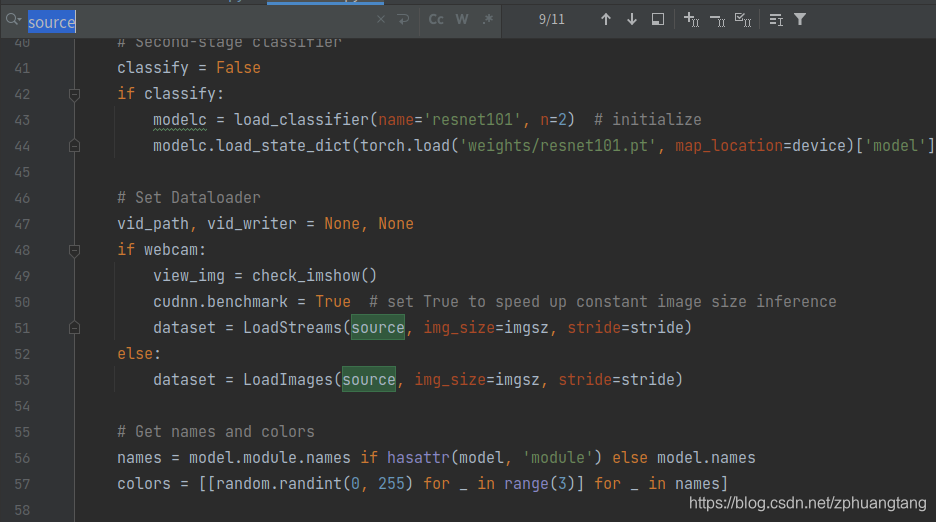Image resolution: width=936 pixels, height=522 pixels.
Task: Click line number 47 in gutter
Action: point(22,224)
